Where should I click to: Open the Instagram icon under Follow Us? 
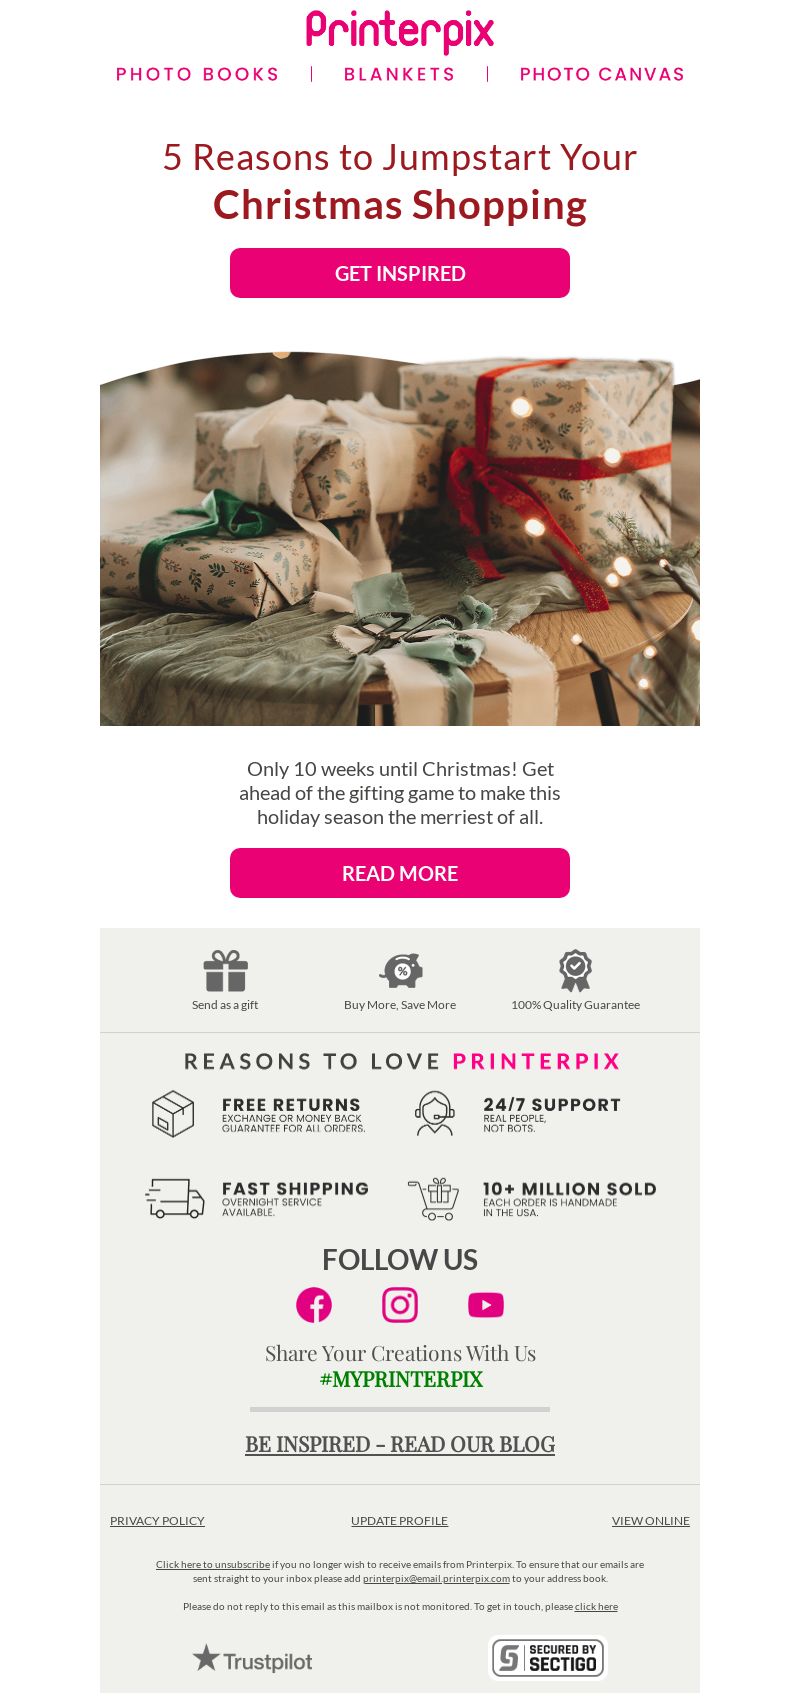(400, 1305)
